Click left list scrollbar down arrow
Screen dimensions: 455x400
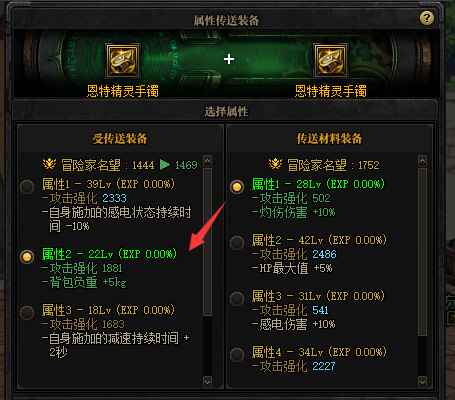(207, 380)
